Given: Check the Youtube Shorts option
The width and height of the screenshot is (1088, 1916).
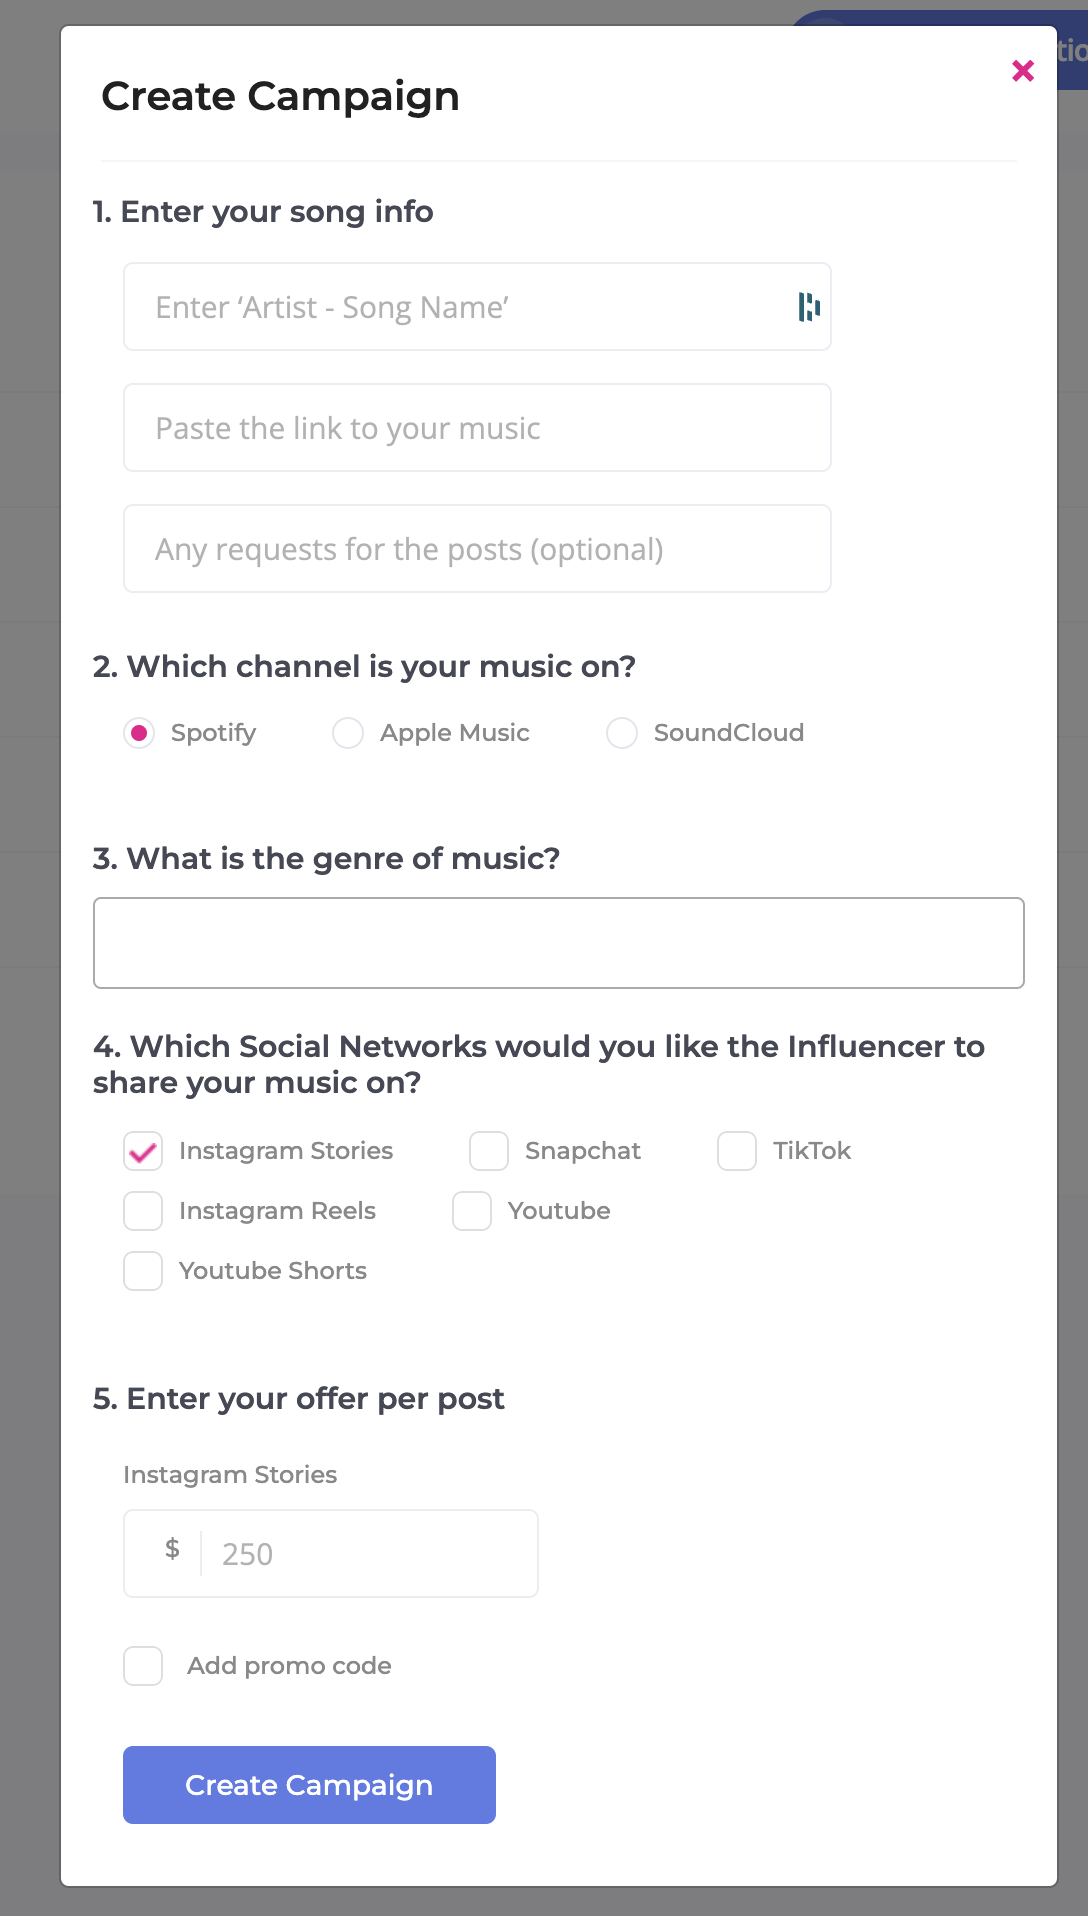Looking at the screenshot, I should 143,1271.
